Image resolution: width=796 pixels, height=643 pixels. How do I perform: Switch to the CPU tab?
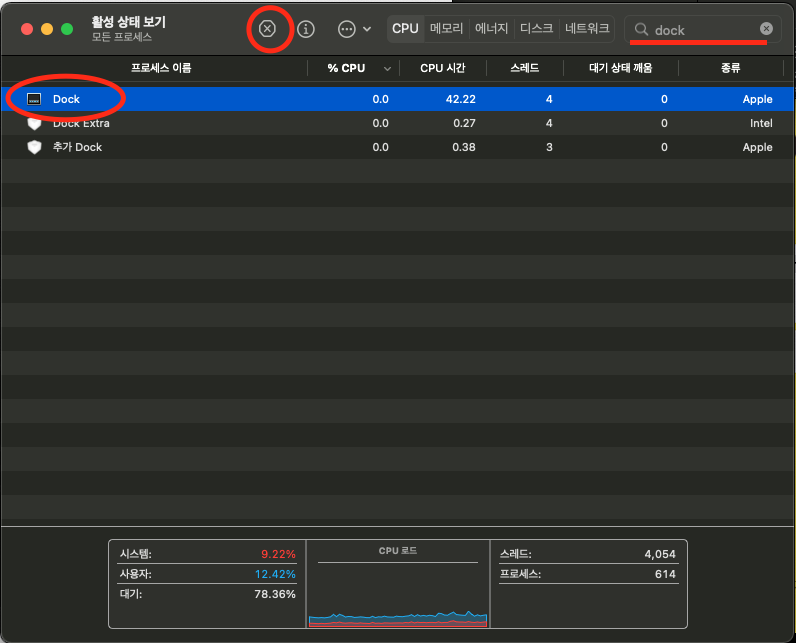tap(405, 28)
